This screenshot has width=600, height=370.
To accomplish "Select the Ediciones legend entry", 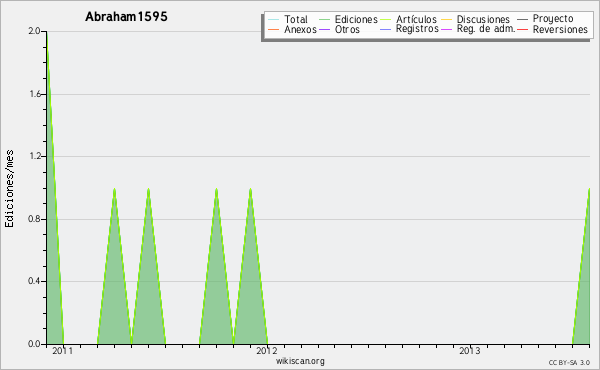I will coord(356,19).
